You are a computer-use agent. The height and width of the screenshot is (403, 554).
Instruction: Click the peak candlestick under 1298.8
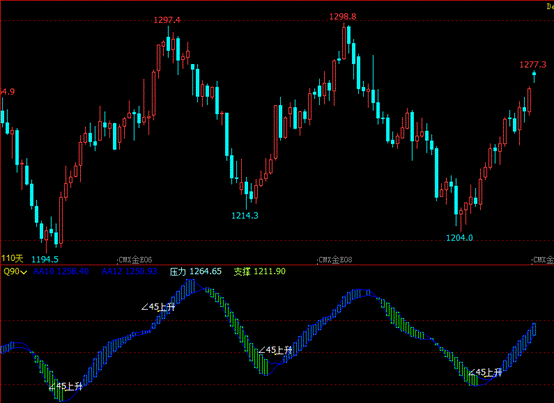(x=344, y=41)
